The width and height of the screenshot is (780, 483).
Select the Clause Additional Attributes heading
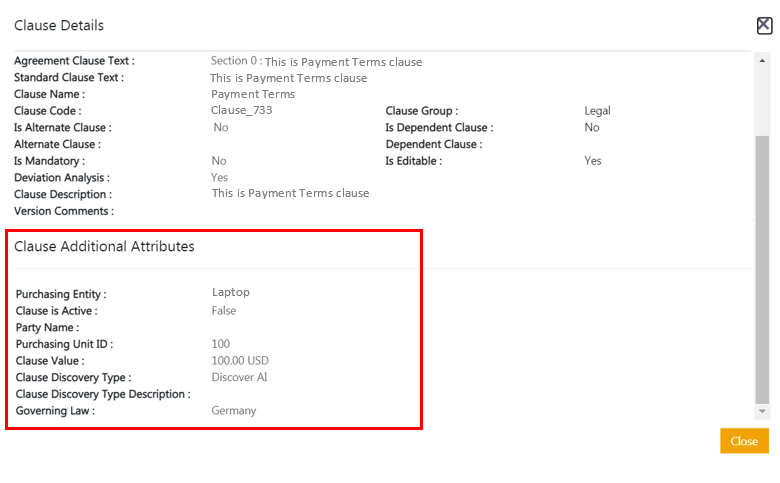click(104, 246)
